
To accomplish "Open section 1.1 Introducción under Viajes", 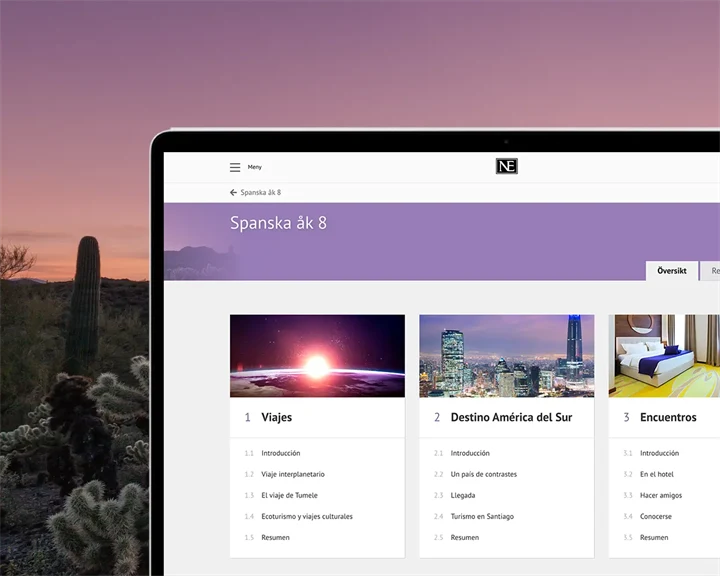I will pyautogui.click(x=280, y=453).
